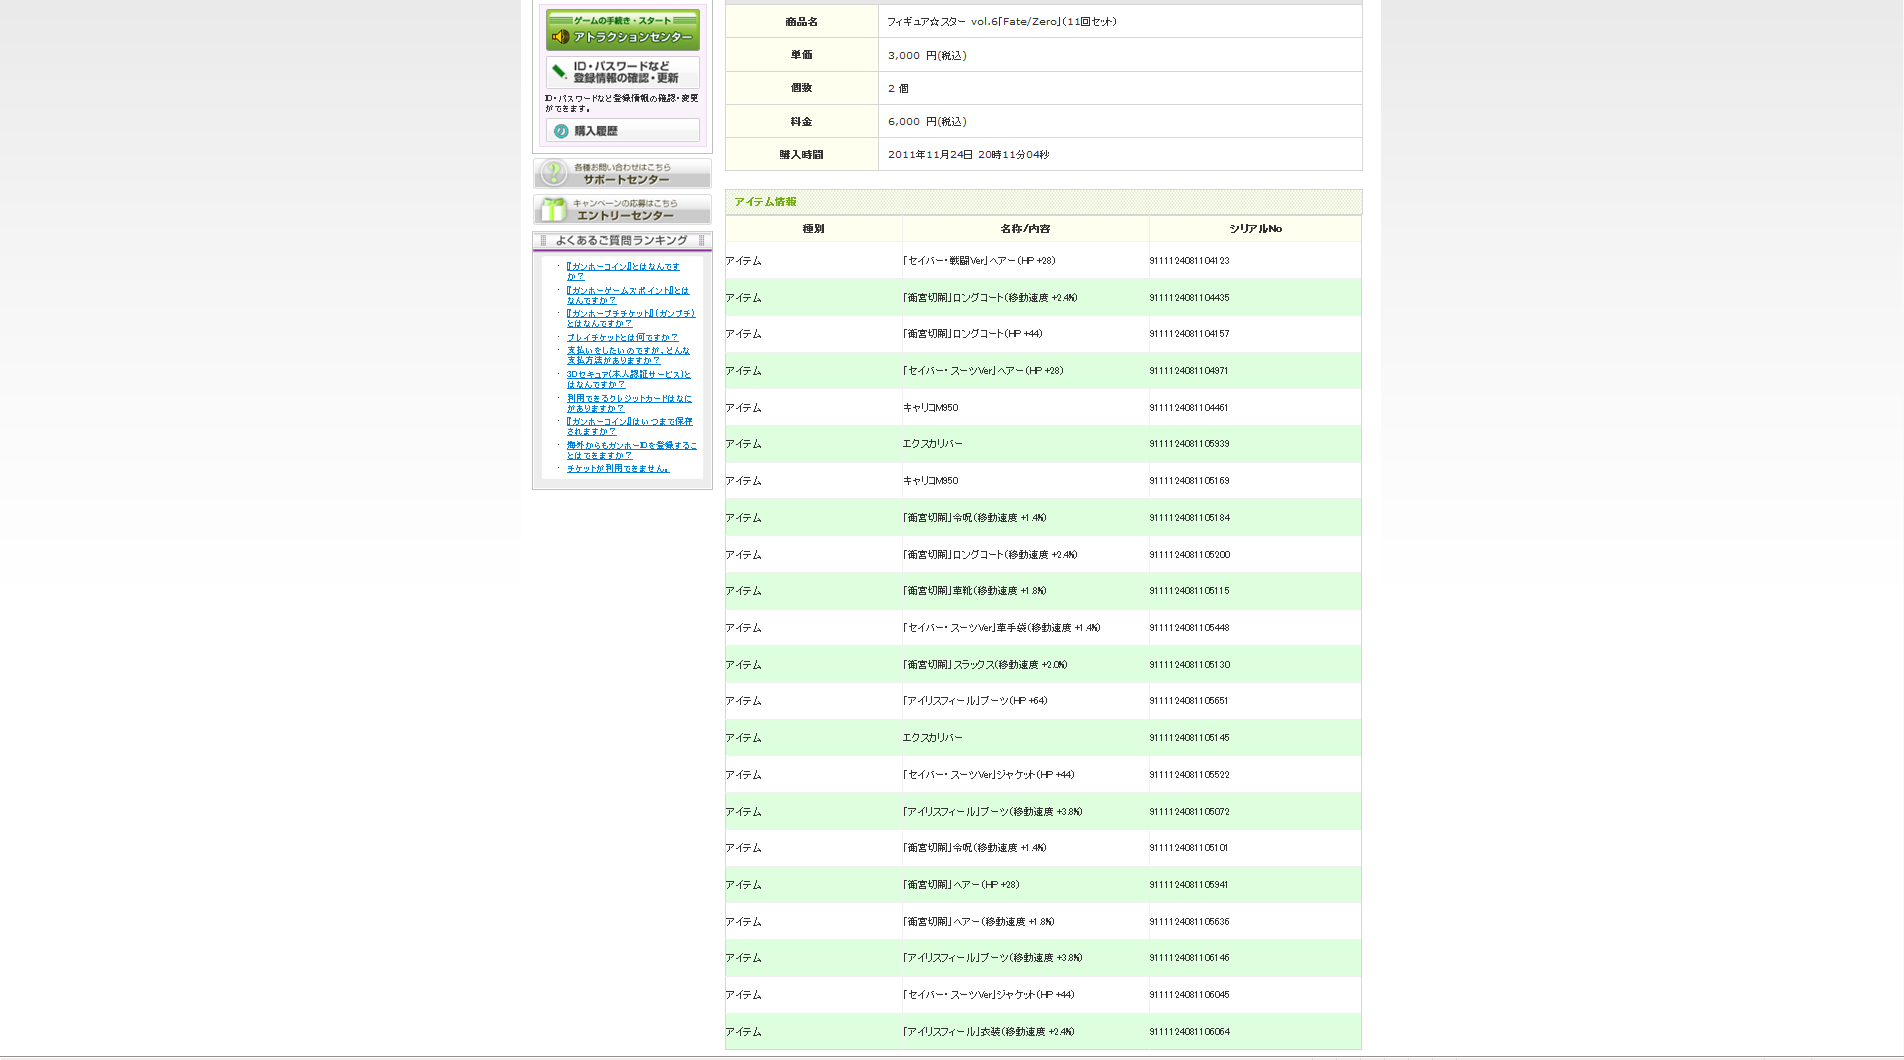Click the 名称/内容 column header

[x=1025, y=229]
